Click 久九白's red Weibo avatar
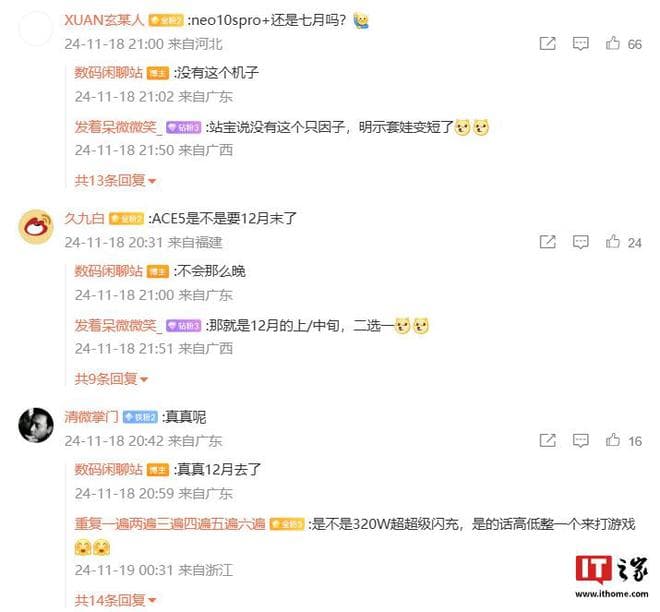This screenshot has height=612, width=660. pos(36,227)
